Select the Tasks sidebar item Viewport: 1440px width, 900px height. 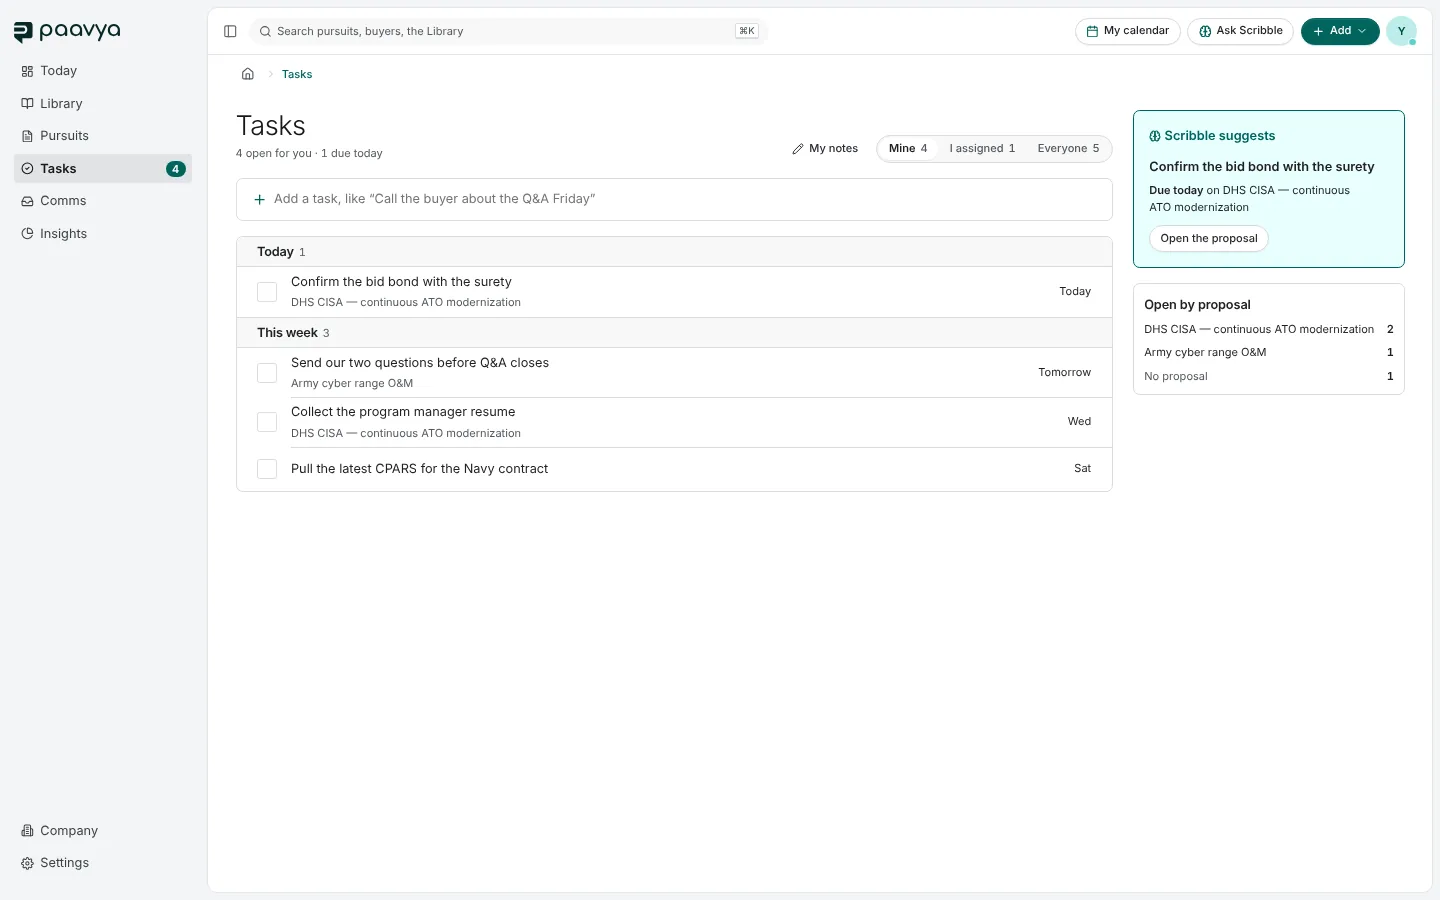click(x=103, y=169)
